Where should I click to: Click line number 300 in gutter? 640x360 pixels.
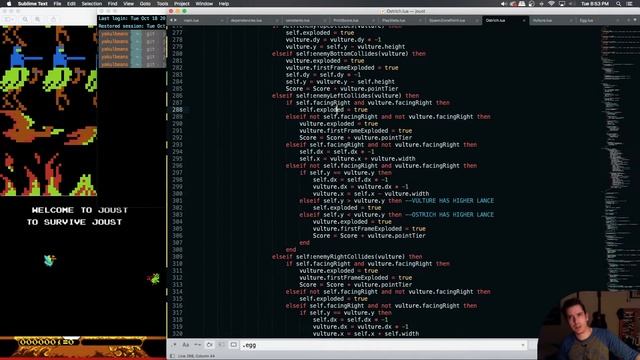click(x=177, y=193)
